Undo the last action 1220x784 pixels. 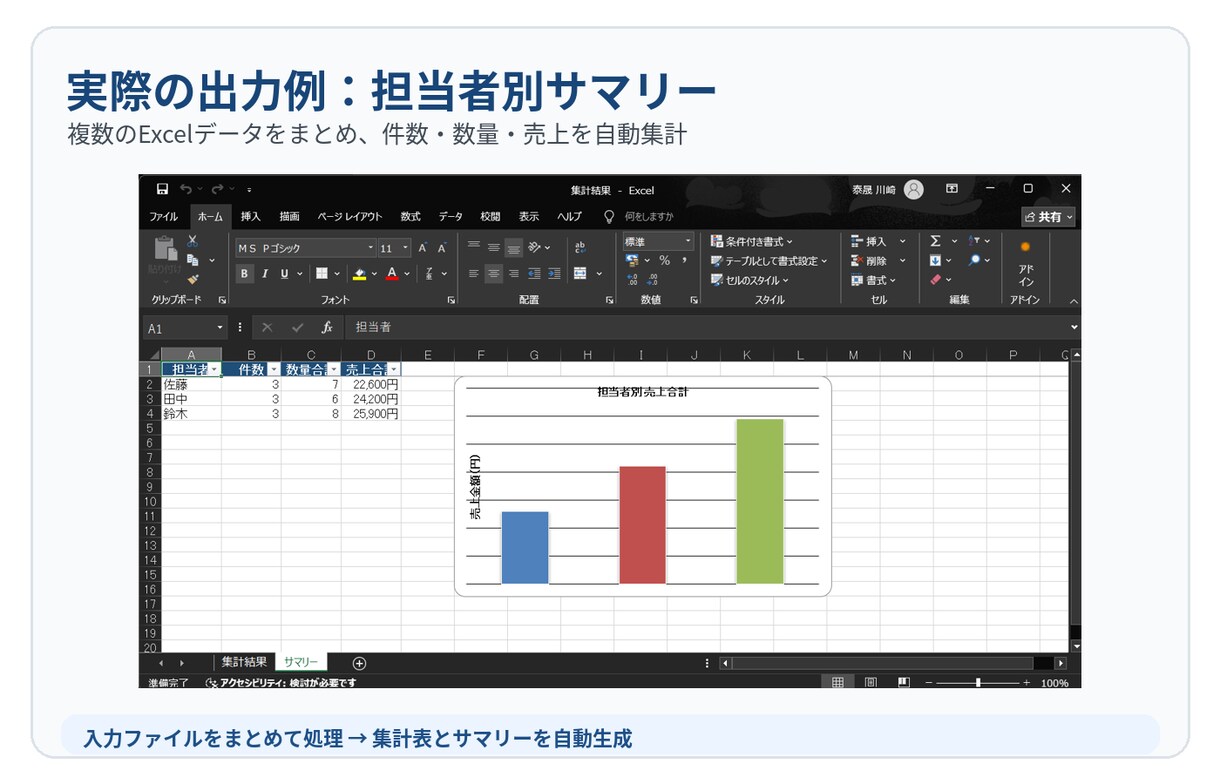point(186,189)
